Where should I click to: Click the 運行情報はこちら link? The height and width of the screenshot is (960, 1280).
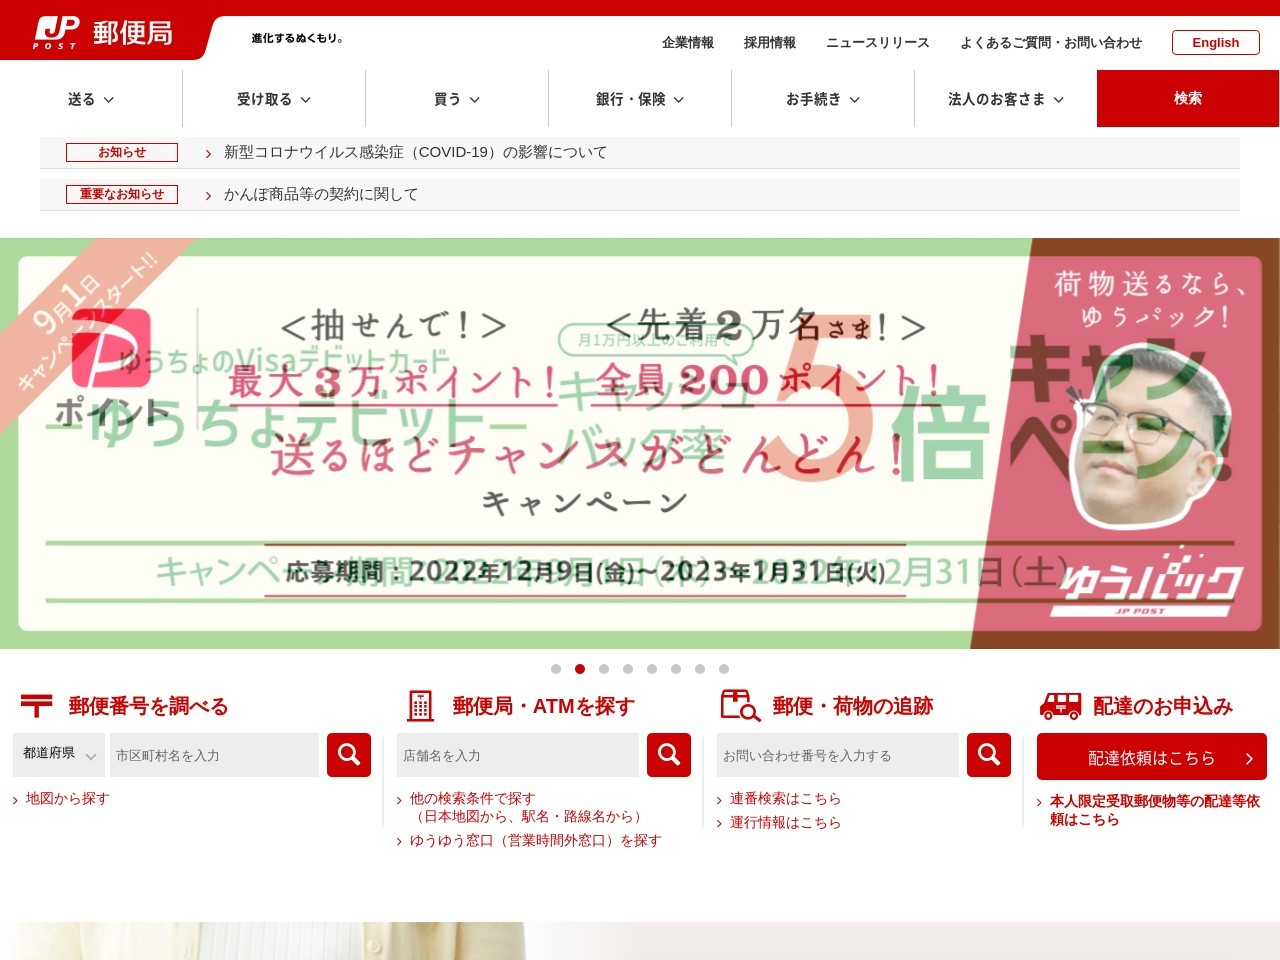click(785, 822)
